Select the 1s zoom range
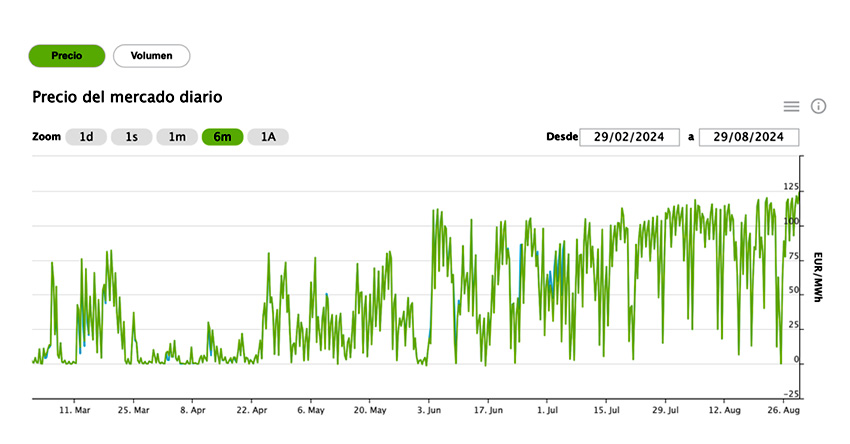The image size is (850, 444). 131,137
